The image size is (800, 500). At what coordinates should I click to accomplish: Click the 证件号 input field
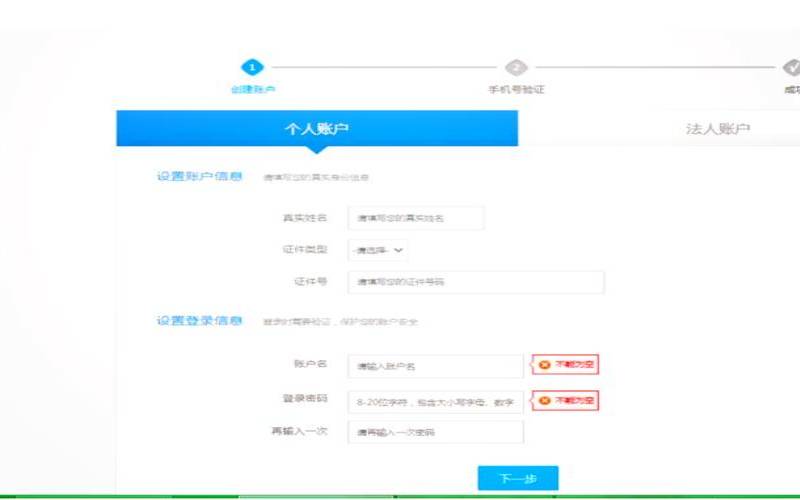pos(476,282)
